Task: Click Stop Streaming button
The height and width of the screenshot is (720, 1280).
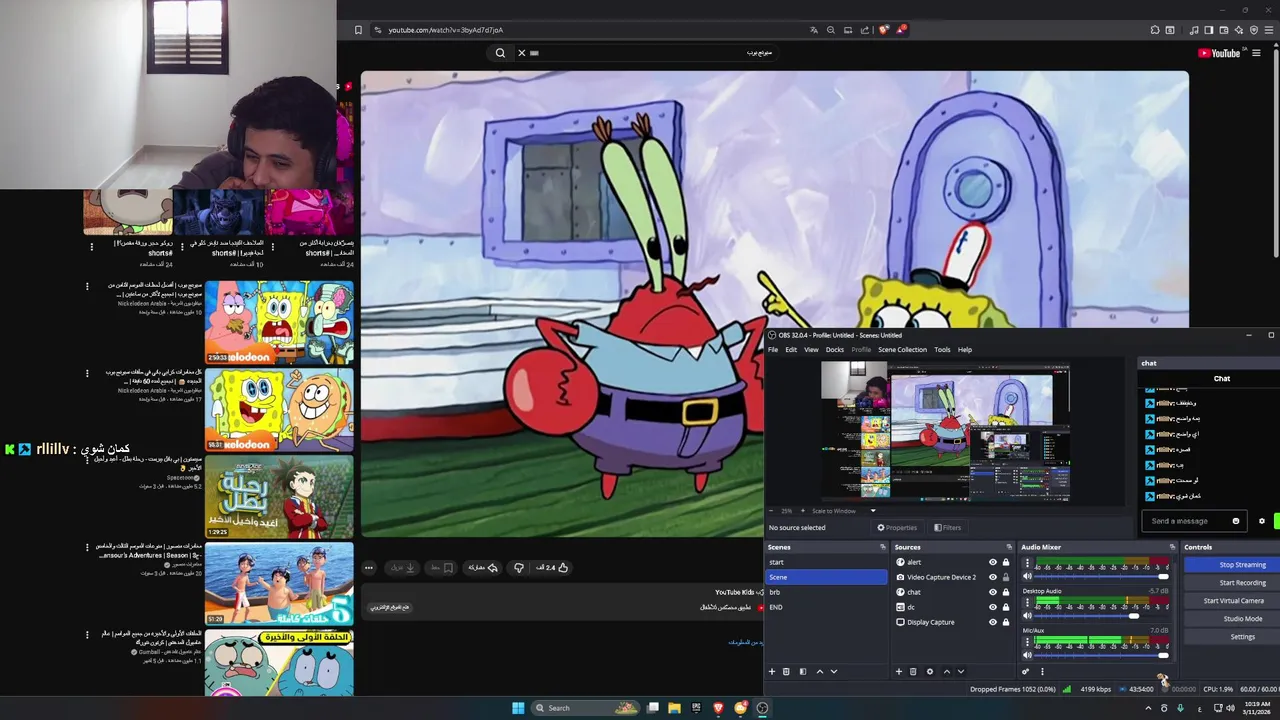Action: [1242, 565]
